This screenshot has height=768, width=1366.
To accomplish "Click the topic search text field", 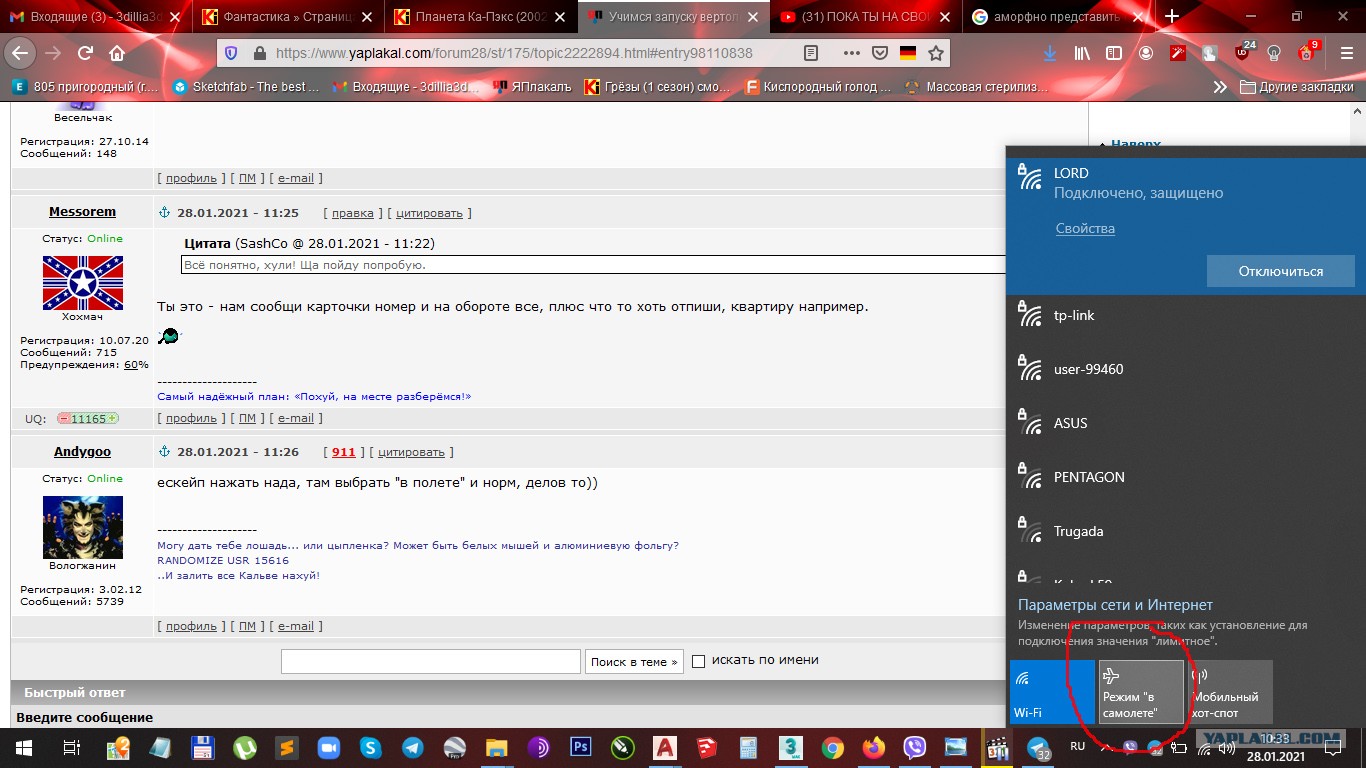I will pyautogui.click(x=431, y=661).
